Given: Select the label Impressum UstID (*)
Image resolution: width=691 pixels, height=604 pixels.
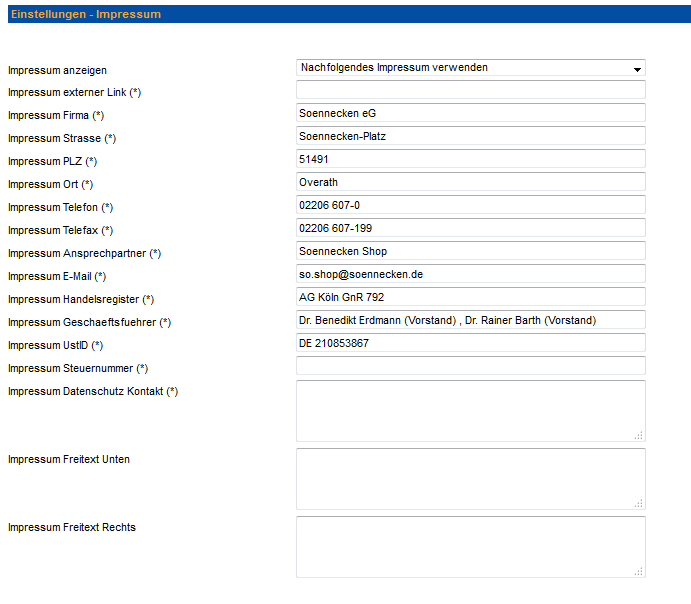Looking at the screenshot, I should tap(56, 345).
